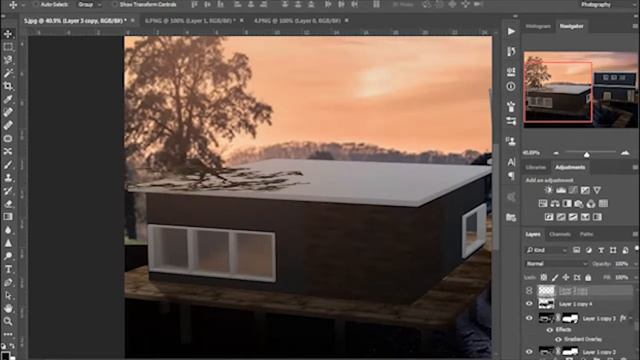Select the Path Selection tool

click(x=8, y=295)
